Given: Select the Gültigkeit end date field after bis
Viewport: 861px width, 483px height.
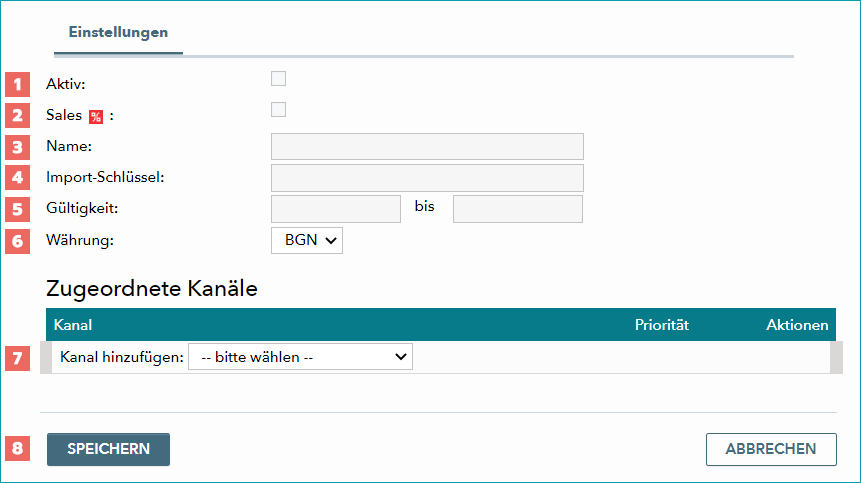Looking at the screenshot, I should click(x=518, y=209).
